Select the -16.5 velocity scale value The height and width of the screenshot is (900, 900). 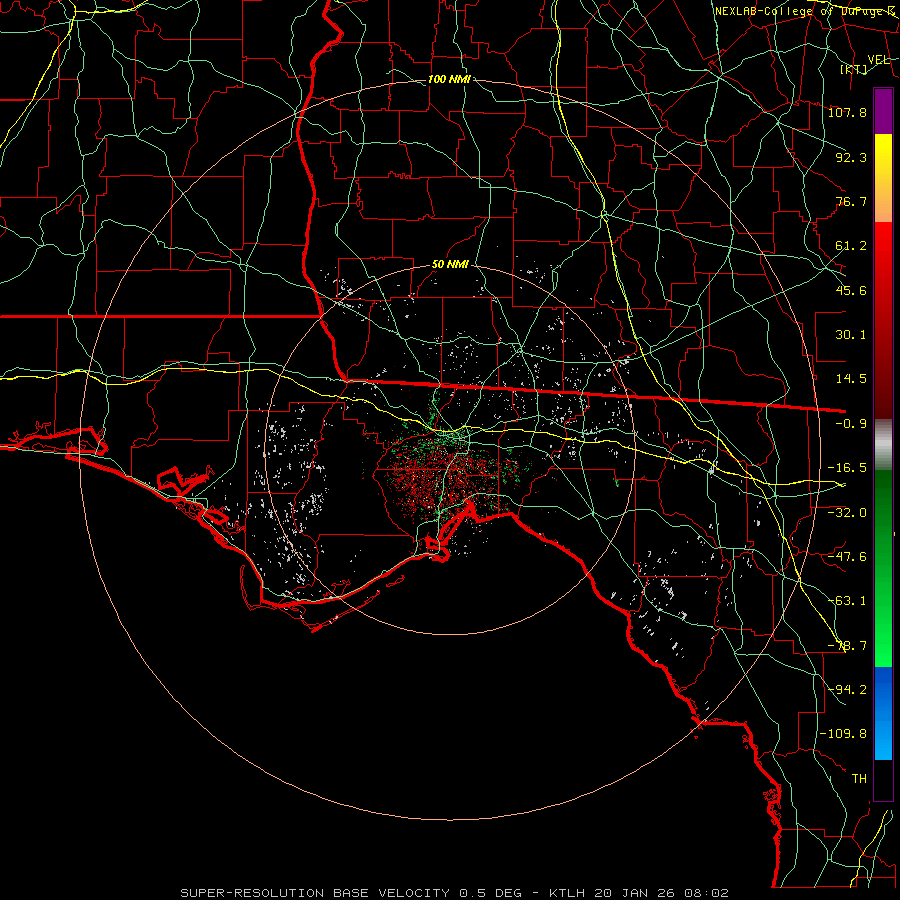(x=847, y=468)
